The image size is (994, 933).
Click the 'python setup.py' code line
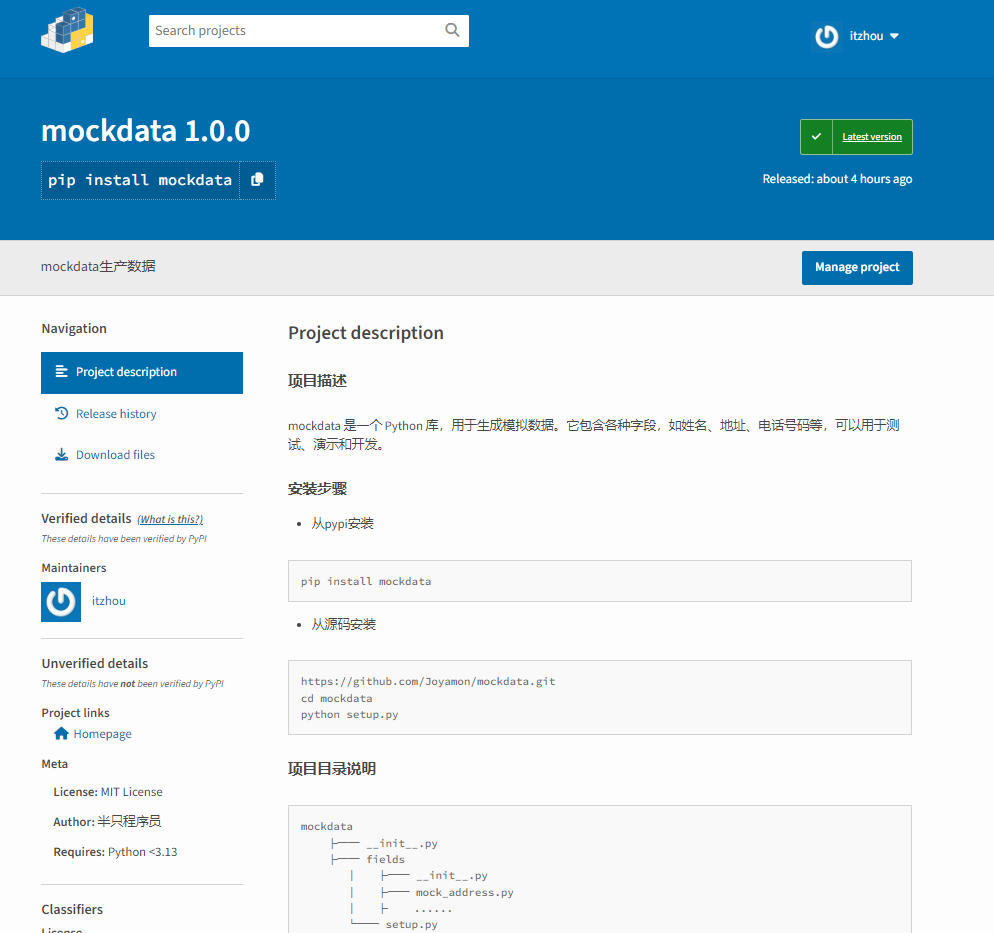[349, 714]
